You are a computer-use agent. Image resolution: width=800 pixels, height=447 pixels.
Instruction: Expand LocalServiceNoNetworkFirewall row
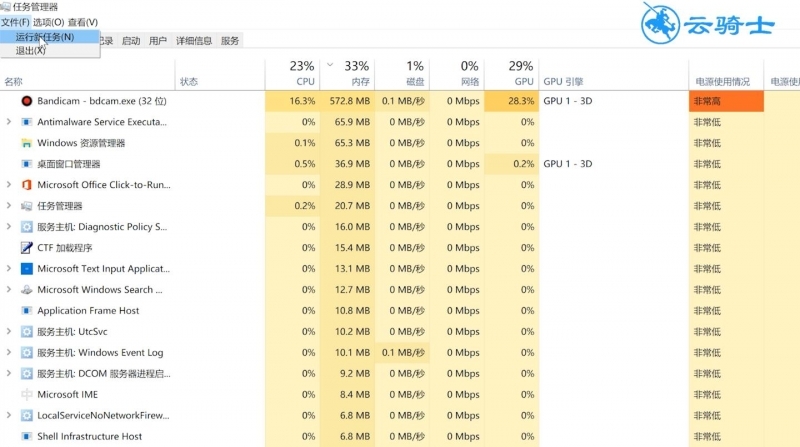coord(9,415)
